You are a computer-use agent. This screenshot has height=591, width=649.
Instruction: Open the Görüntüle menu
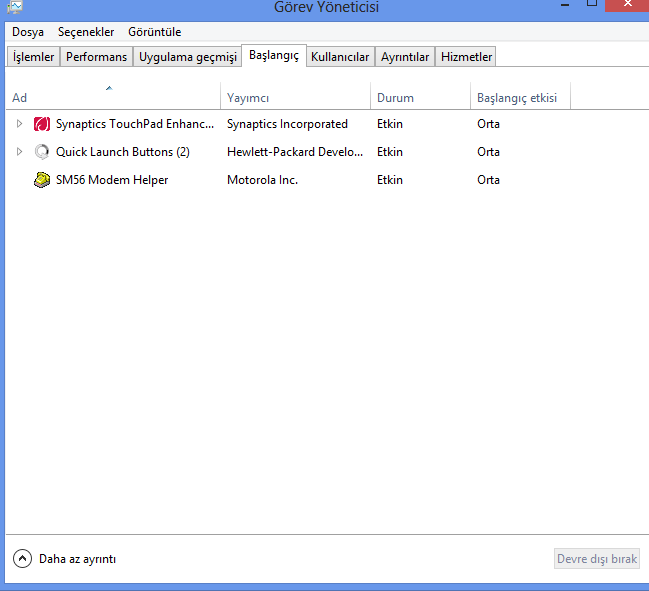tap(154, 32)
